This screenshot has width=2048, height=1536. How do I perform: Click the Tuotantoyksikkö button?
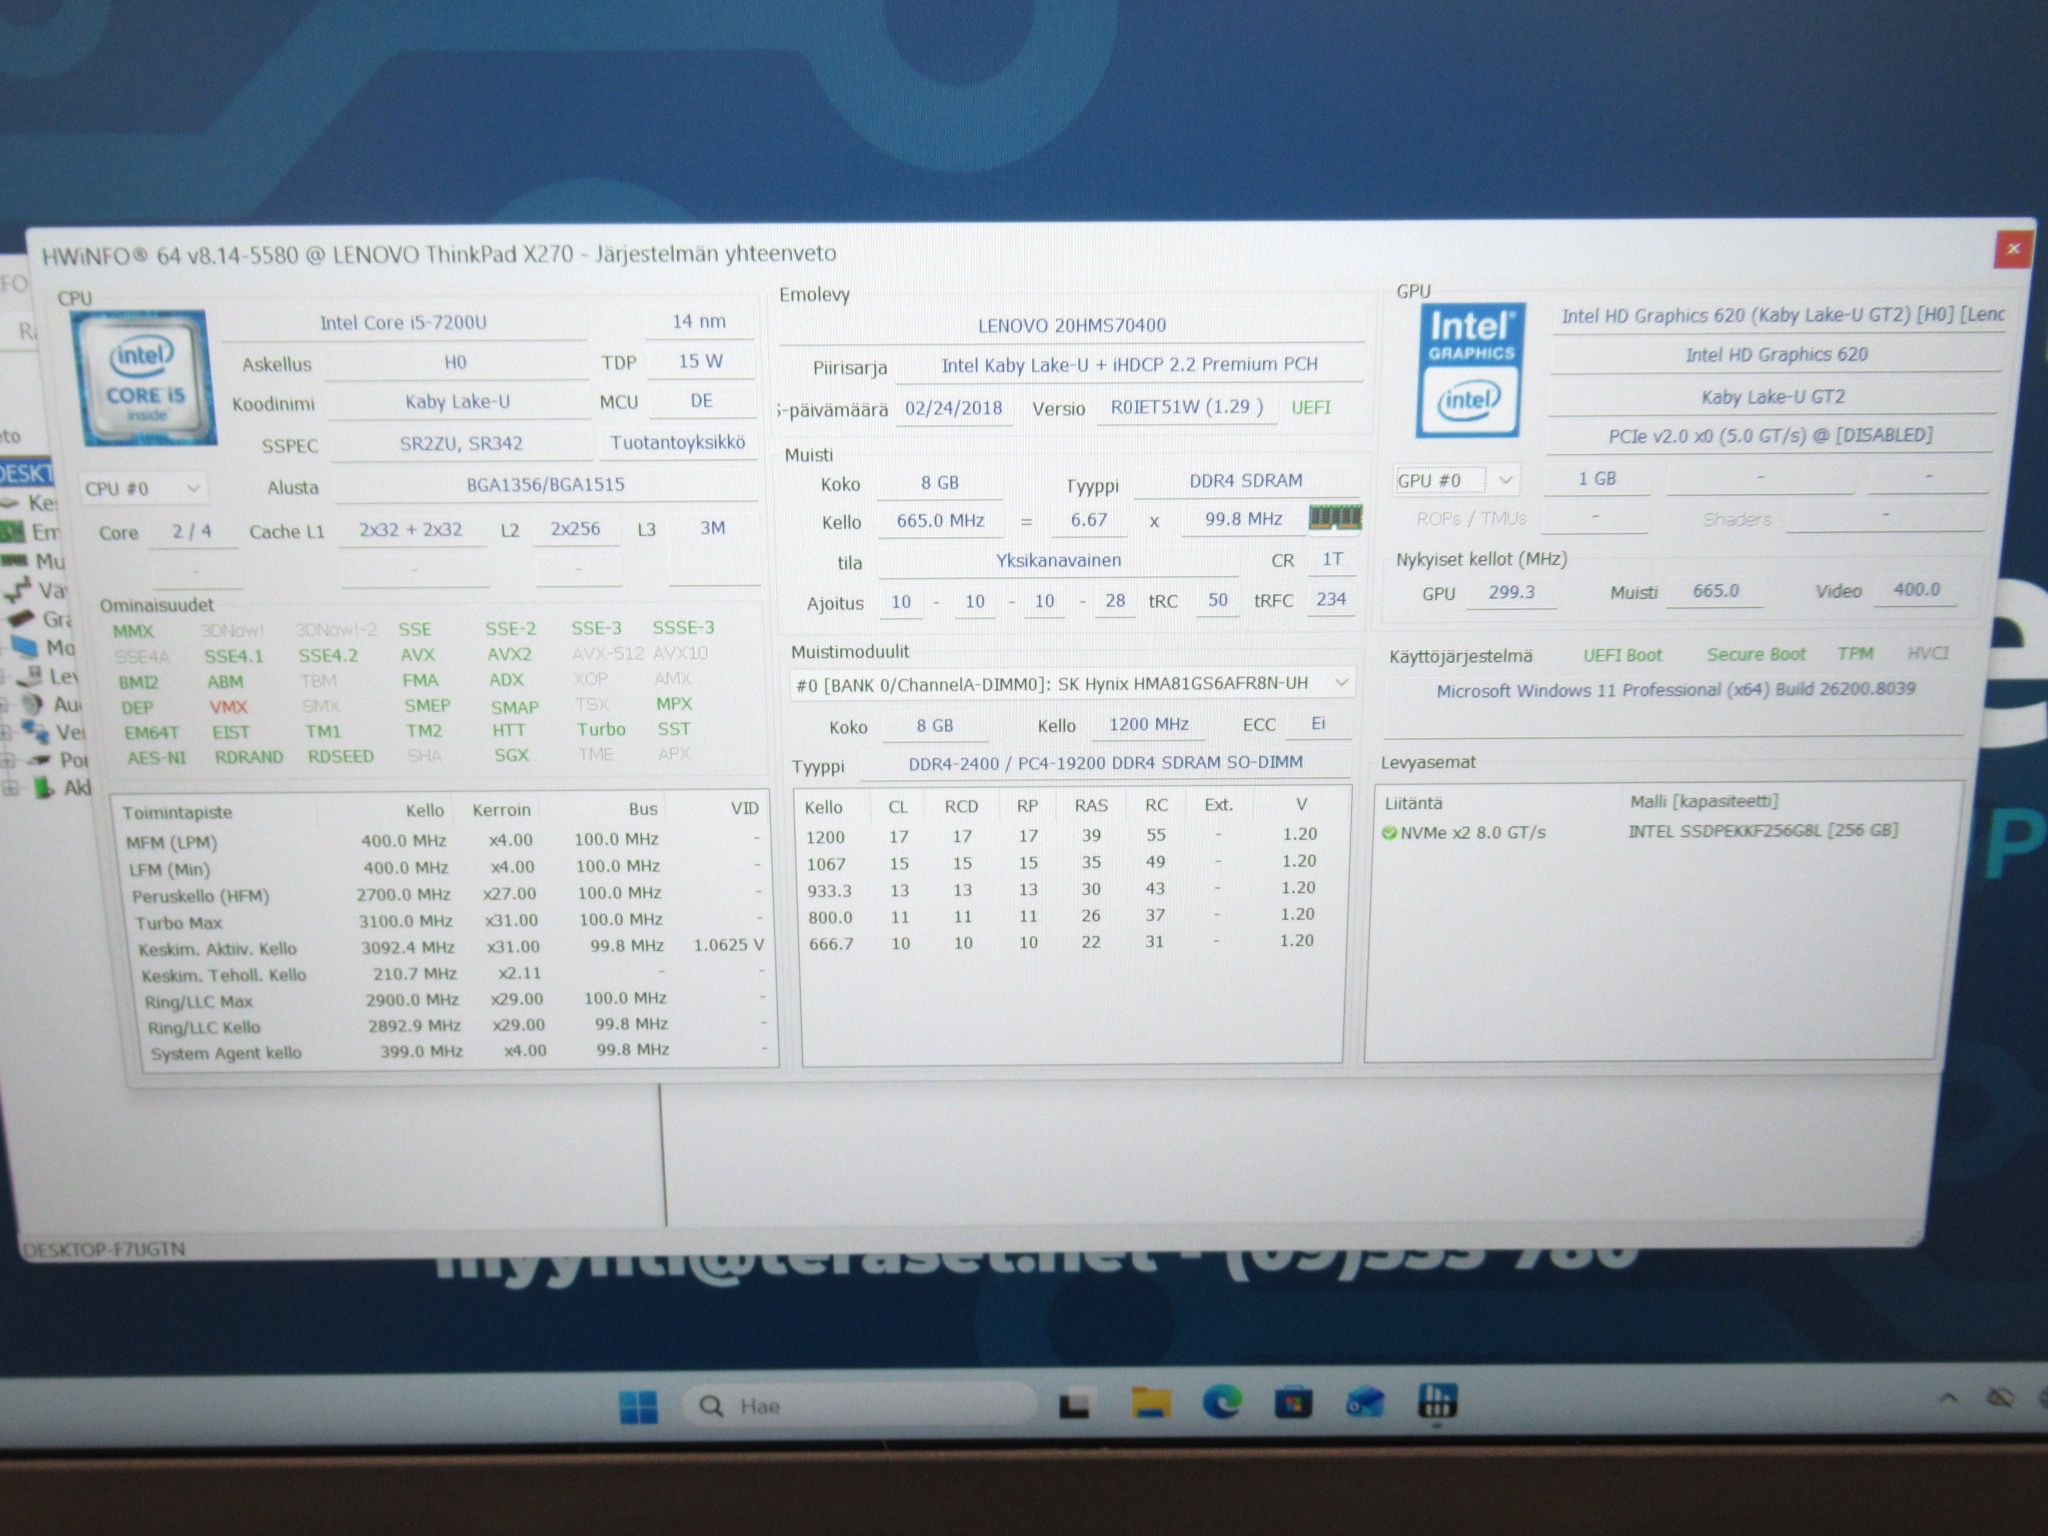[x=677, y=442]
